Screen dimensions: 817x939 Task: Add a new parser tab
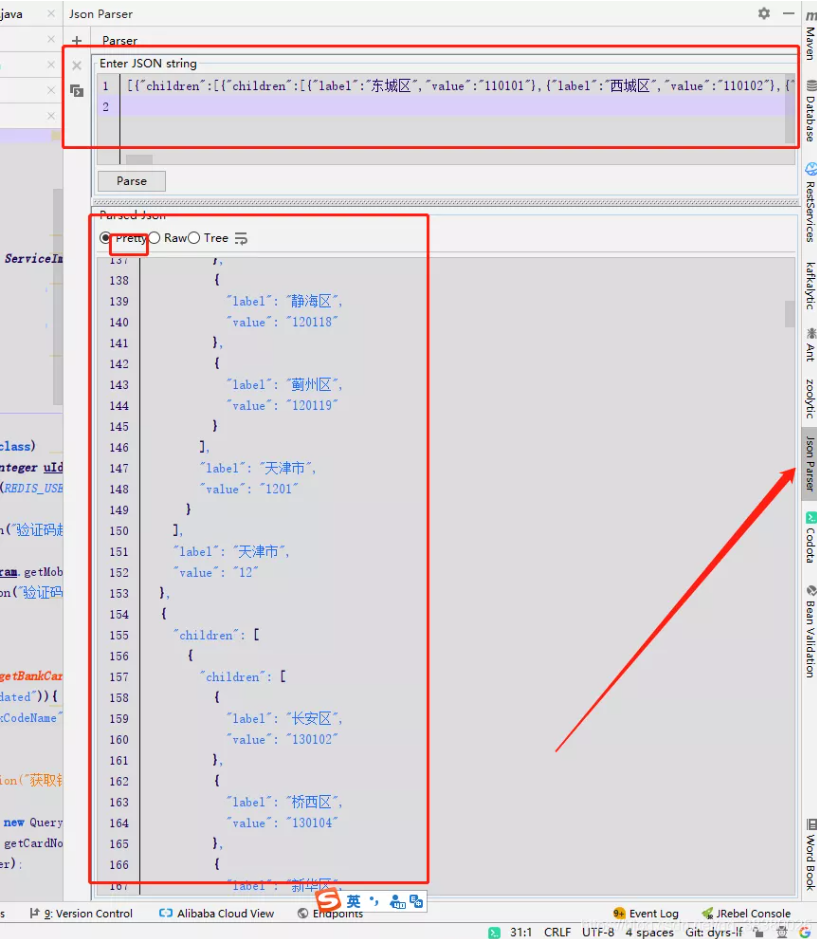coord(77,40)
